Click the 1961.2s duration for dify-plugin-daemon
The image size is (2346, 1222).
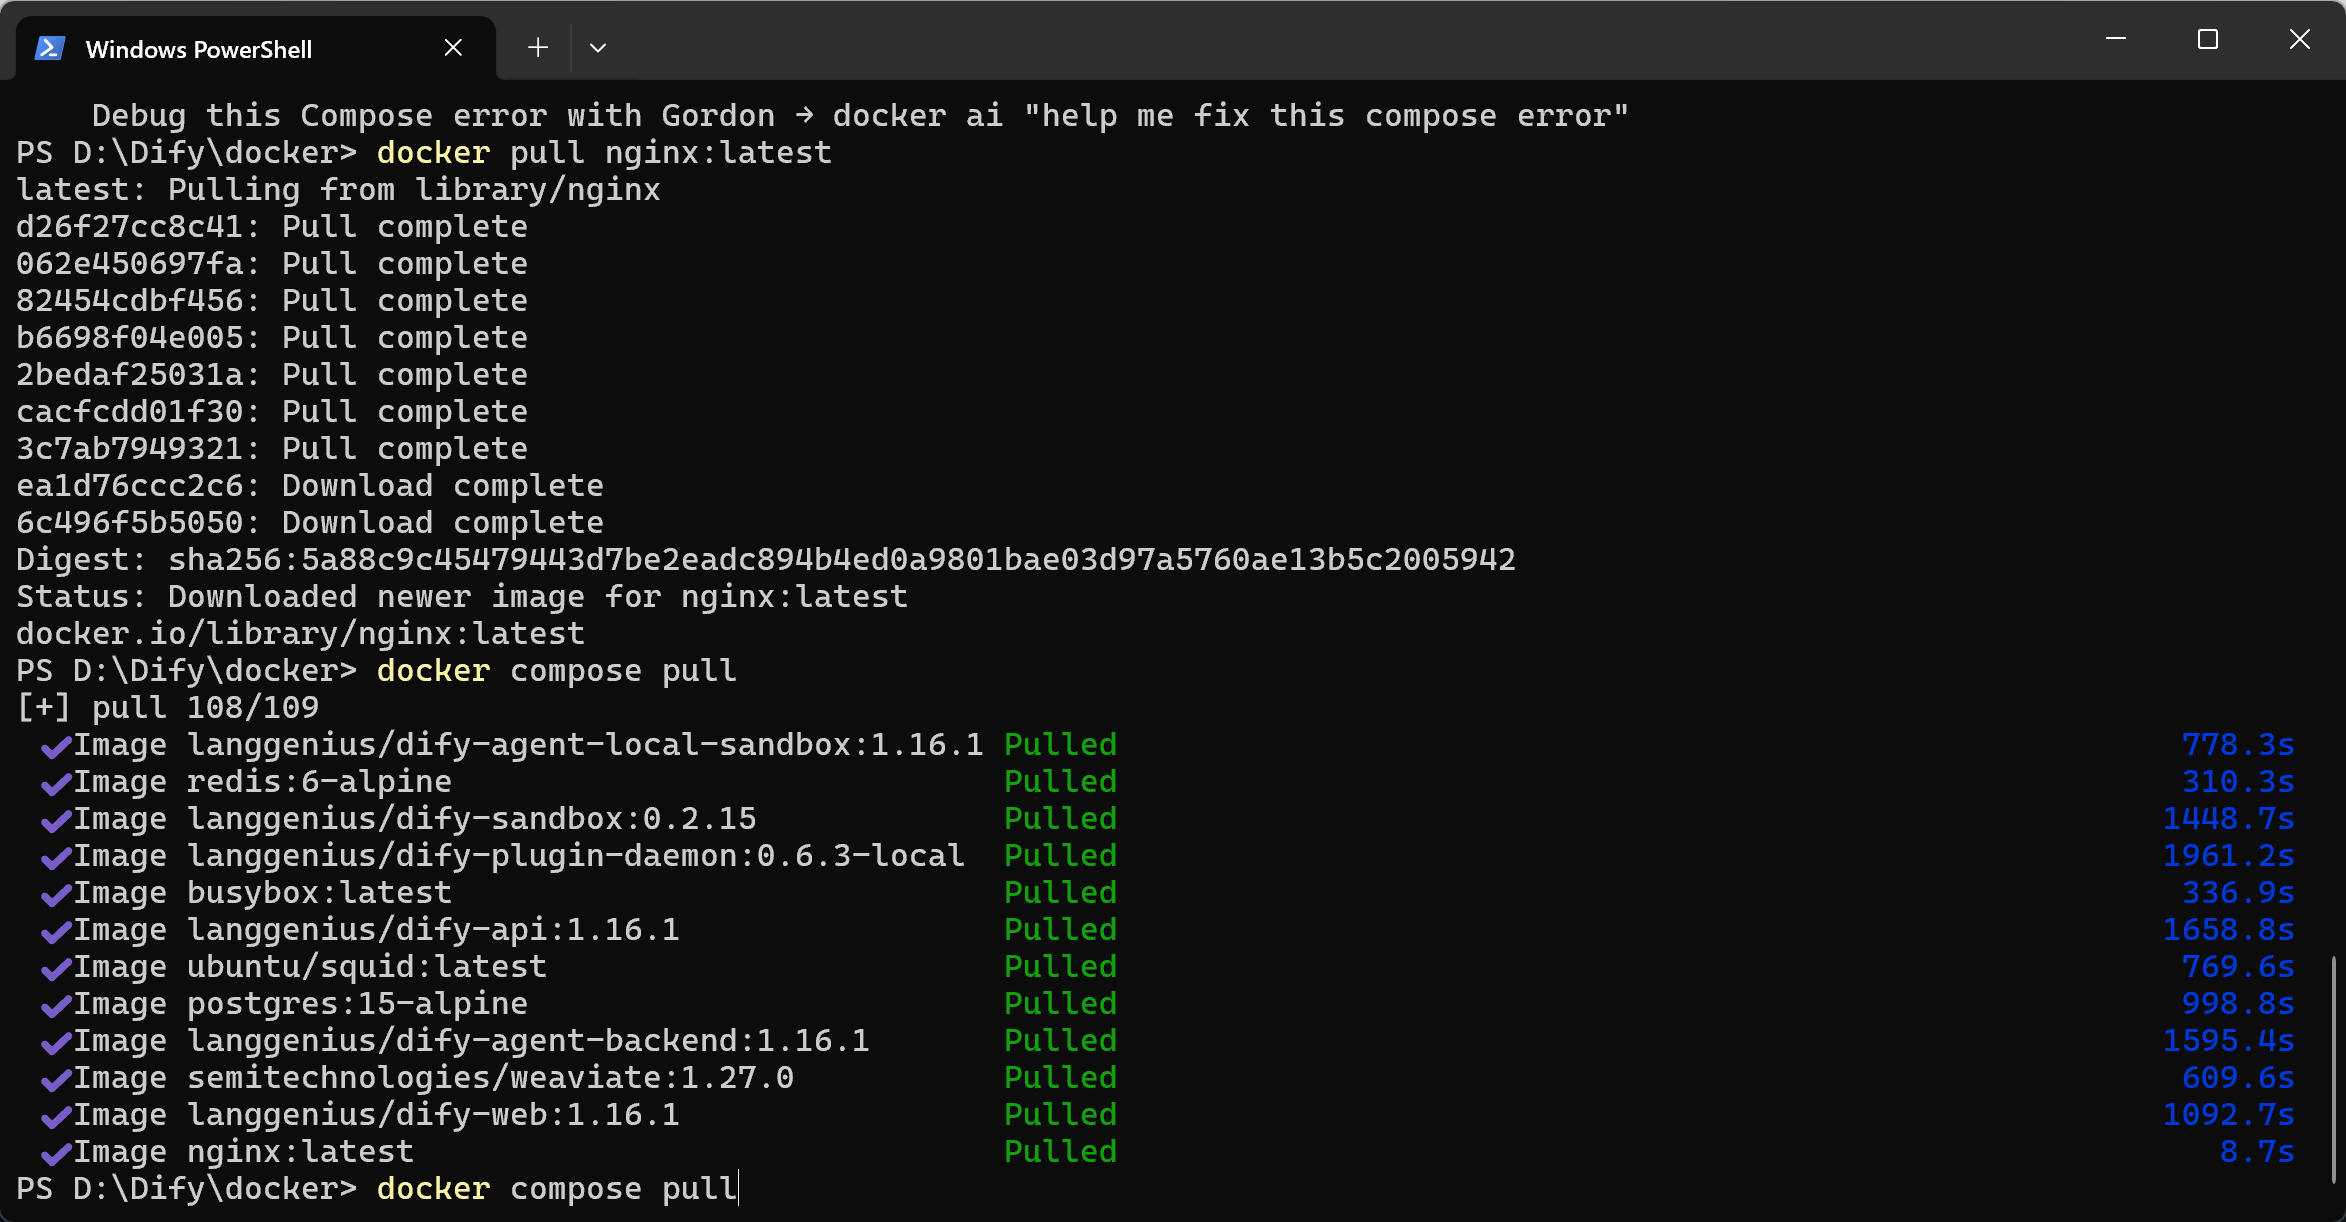pos(2228,856)
